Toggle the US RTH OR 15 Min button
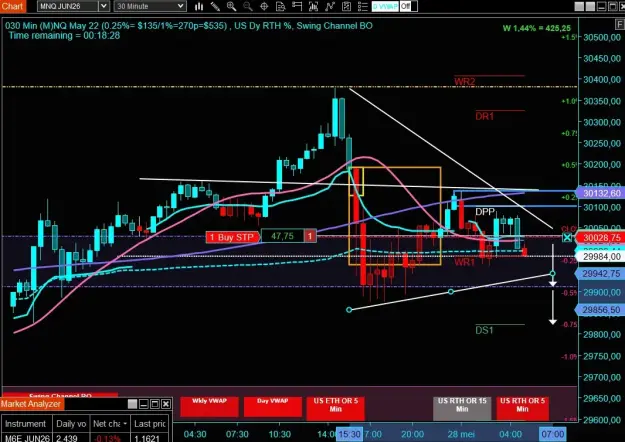Screen dimensions: 625x442 pos(462,408)
